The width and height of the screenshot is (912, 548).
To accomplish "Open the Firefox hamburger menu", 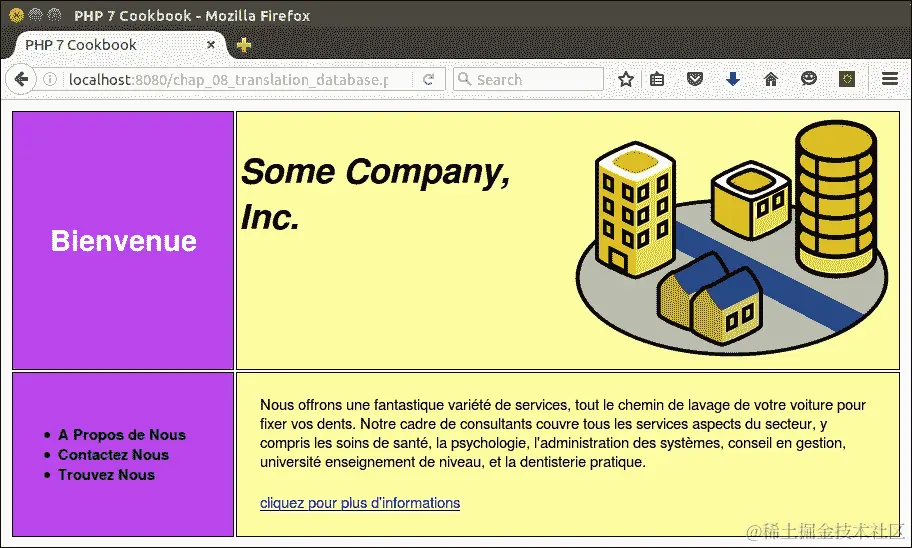I will click(x=890, y=79).
